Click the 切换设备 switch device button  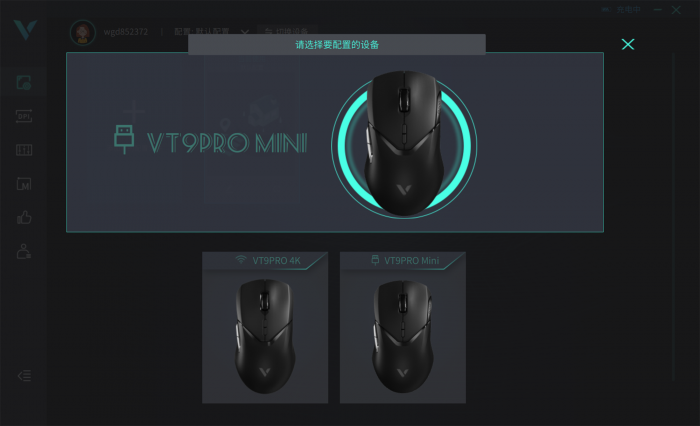(x=287, y=30)
